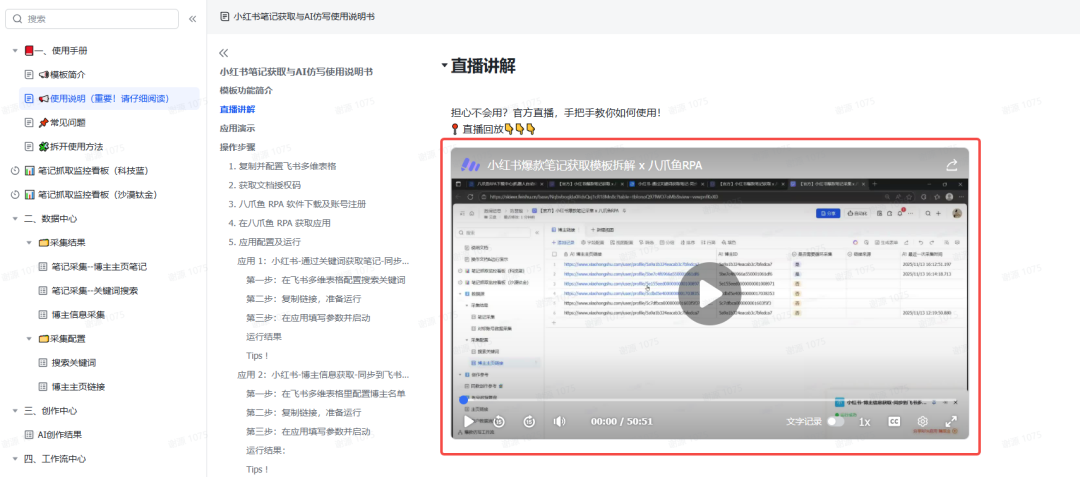This screenshot has height=477, width=1080.
Task: Go to step 1. 复制并配置飞书多维表格
Action: [283, 167]
